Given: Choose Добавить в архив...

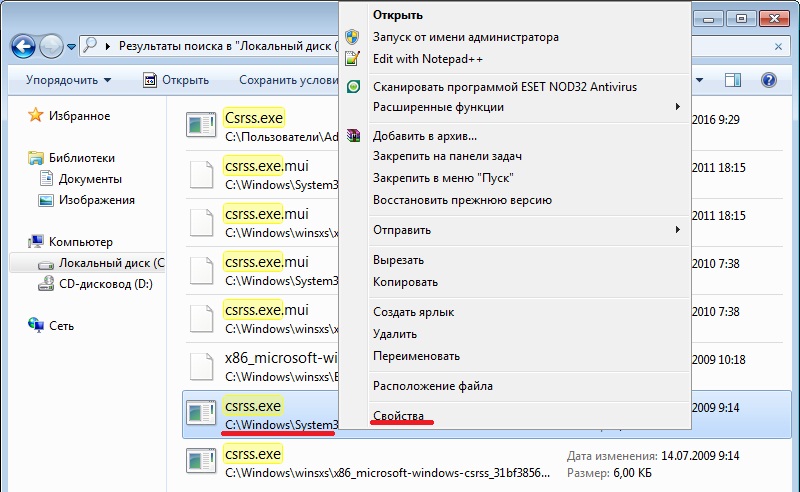Looking at the screenshot, I should pyautogui.click(x=424, y=136).
